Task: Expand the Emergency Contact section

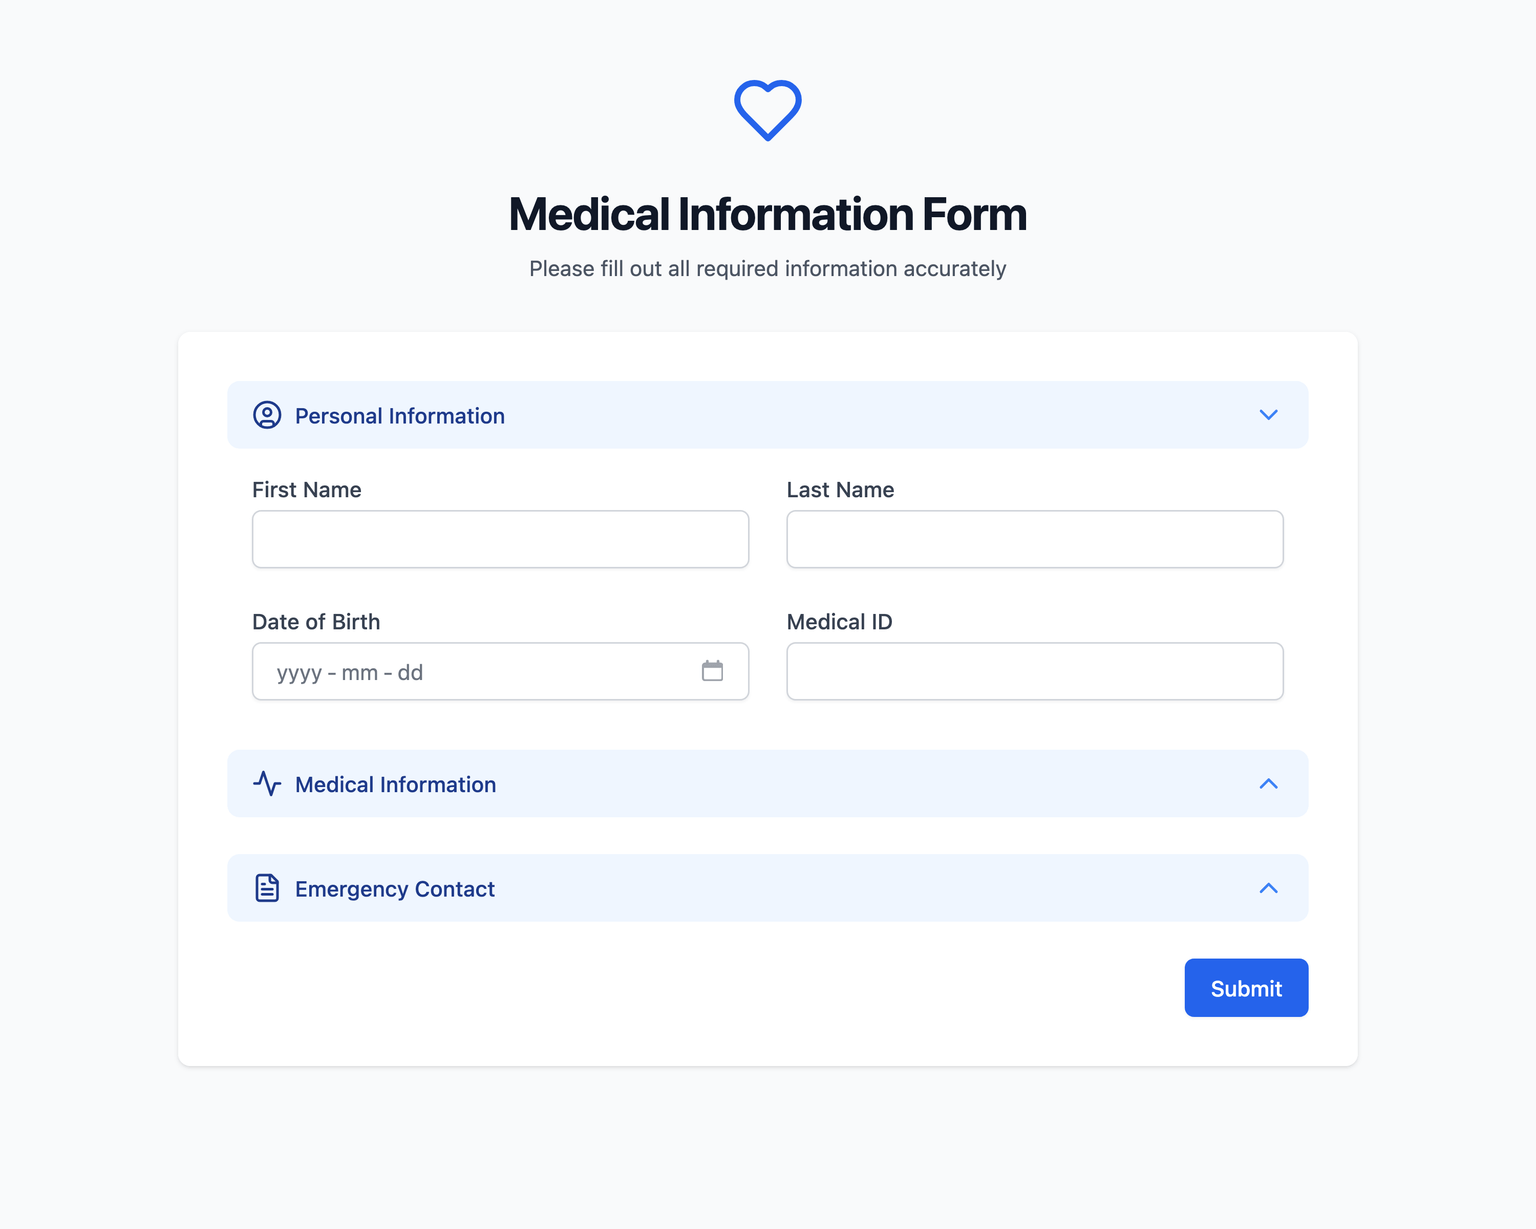Action: tap(1268, 888)
